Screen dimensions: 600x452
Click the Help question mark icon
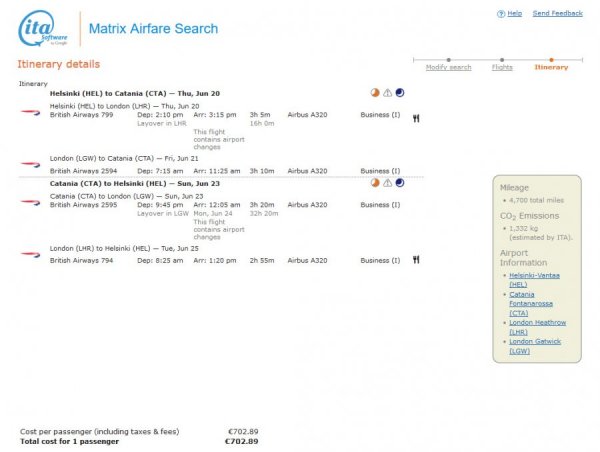[x=501, y=14]
